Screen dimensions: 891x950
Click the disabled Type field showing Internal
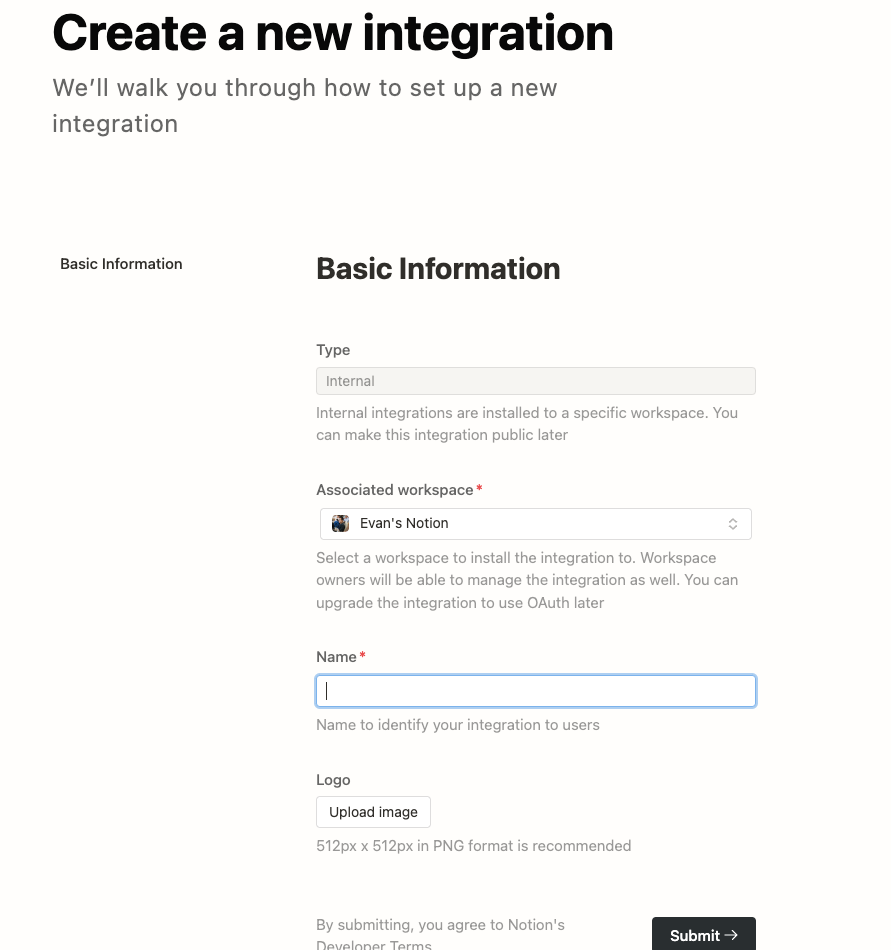tap(536, 381)
